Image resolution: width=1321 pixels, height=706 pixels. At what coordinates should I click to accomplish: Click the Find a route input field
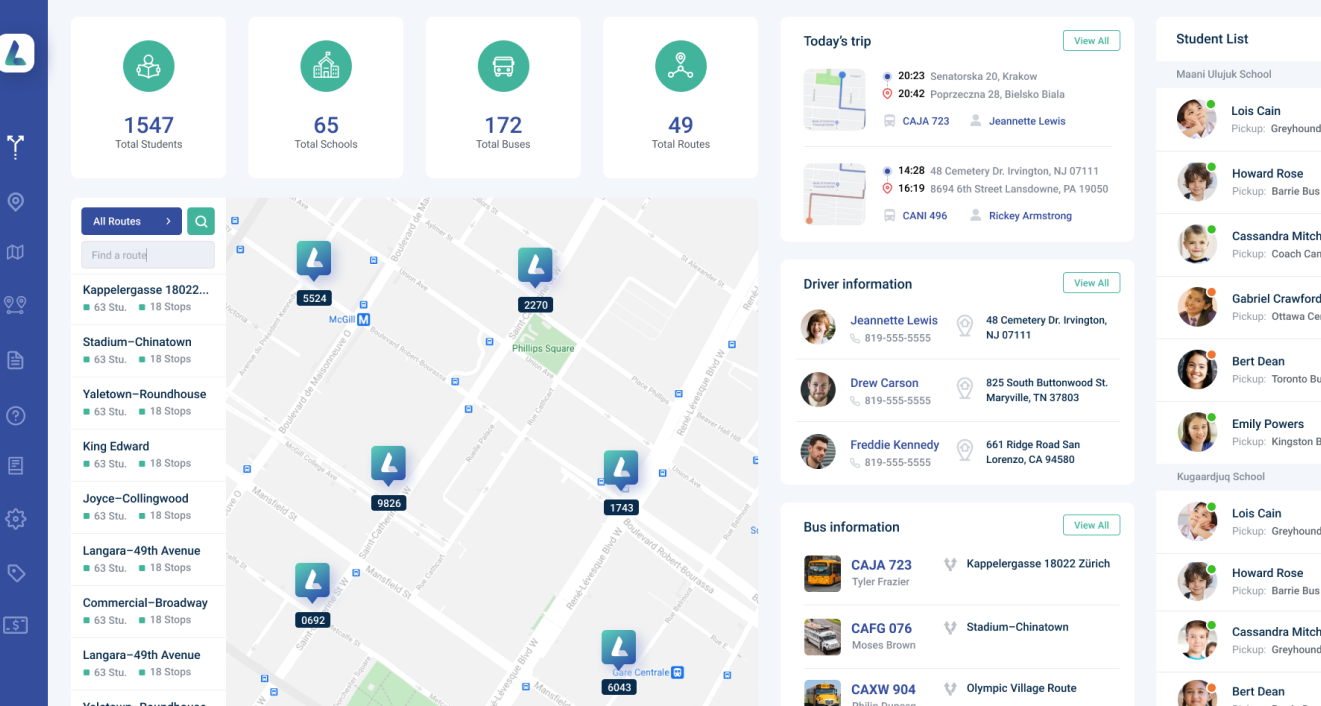click(x=148, y=255)
